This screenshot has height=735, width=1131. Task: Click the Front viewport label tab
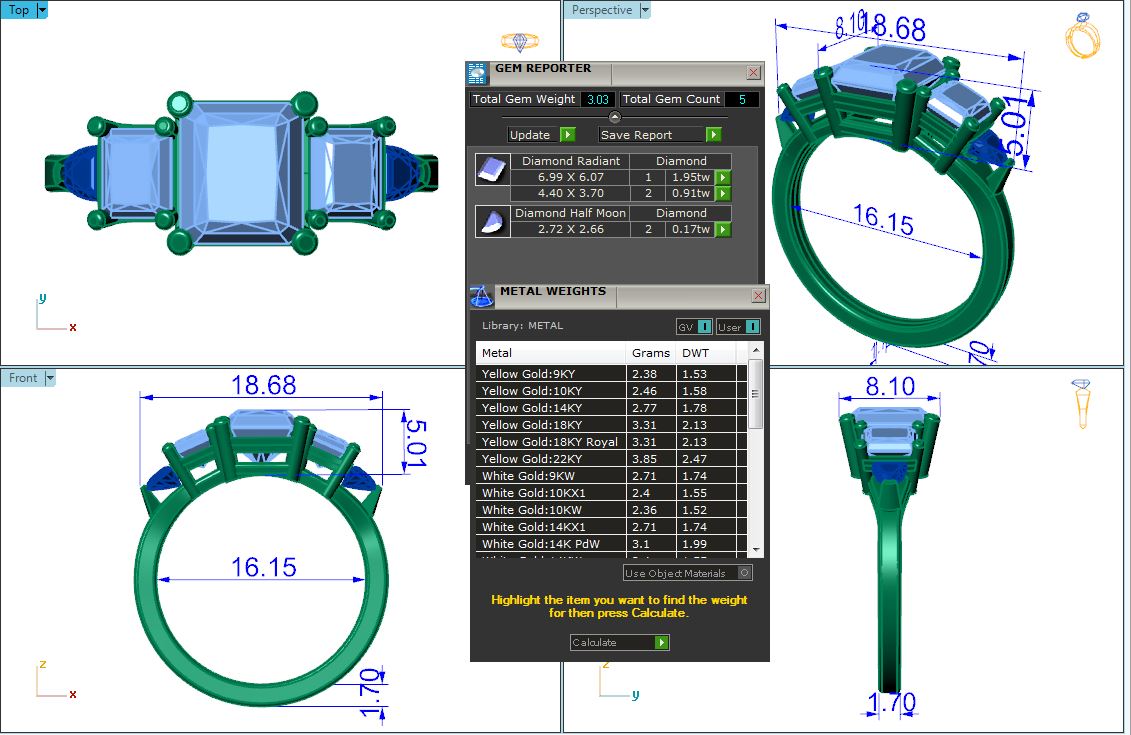tap(23, 378)
